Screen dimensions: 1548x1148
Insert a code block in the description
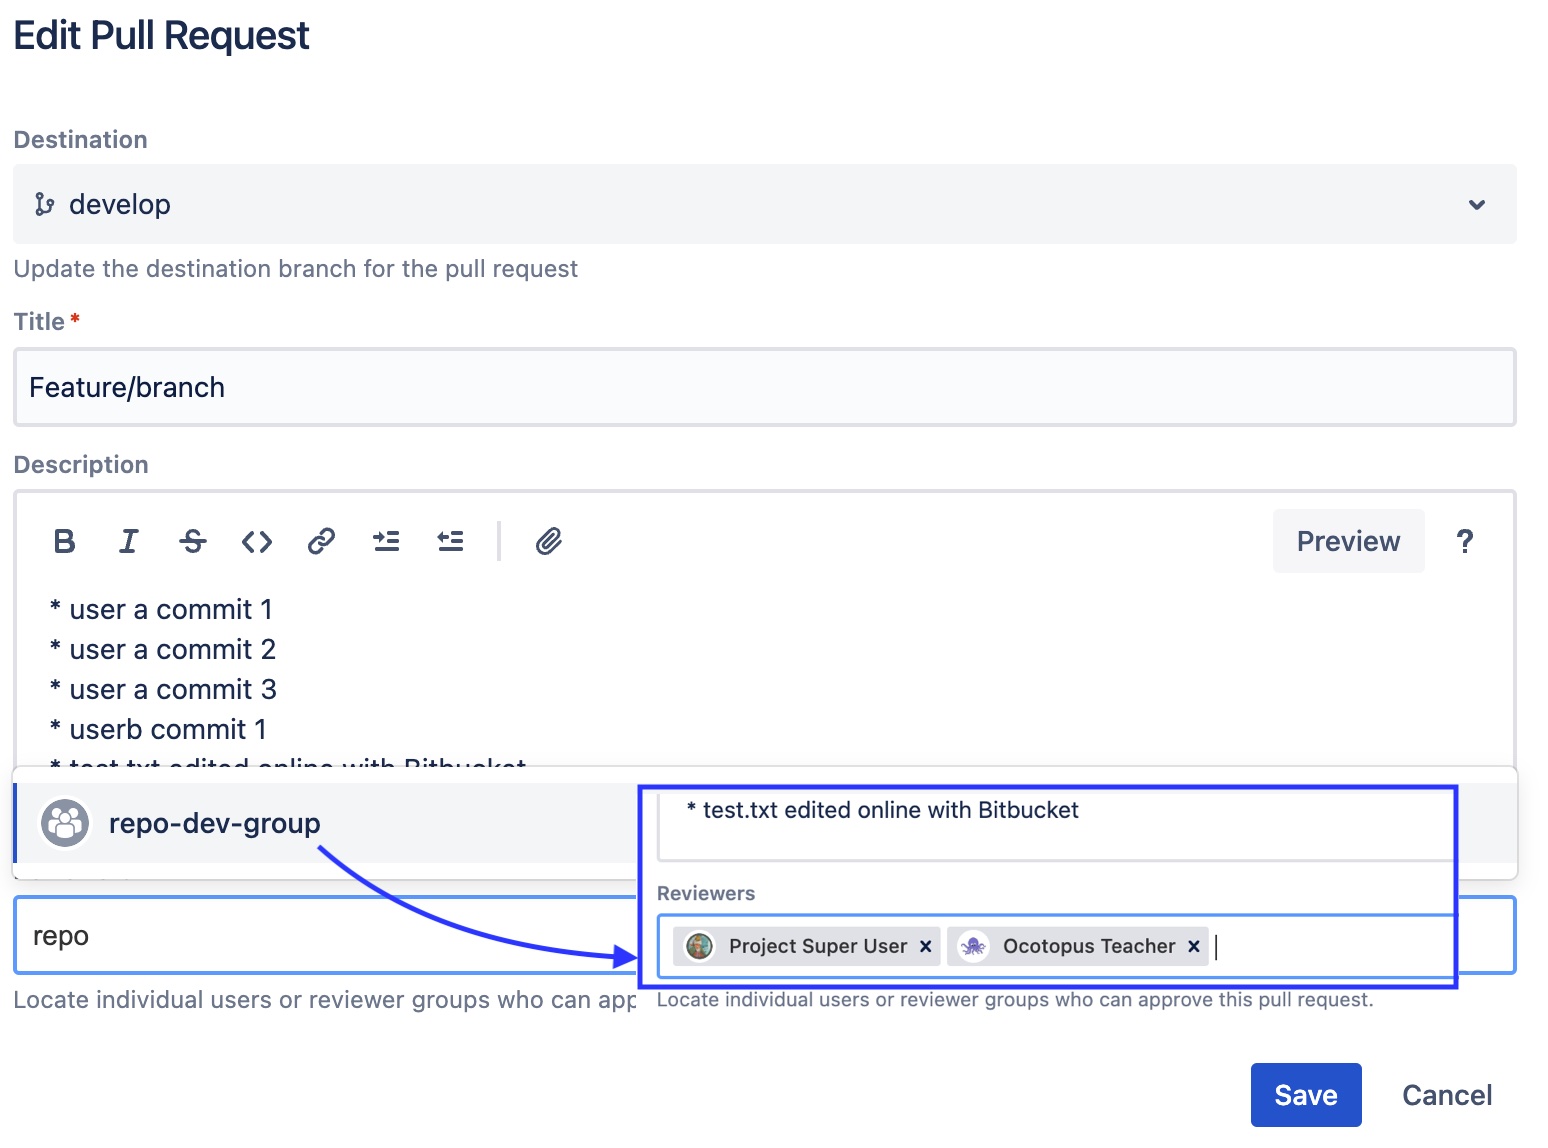pyautogui.click(x=256, y=541)
